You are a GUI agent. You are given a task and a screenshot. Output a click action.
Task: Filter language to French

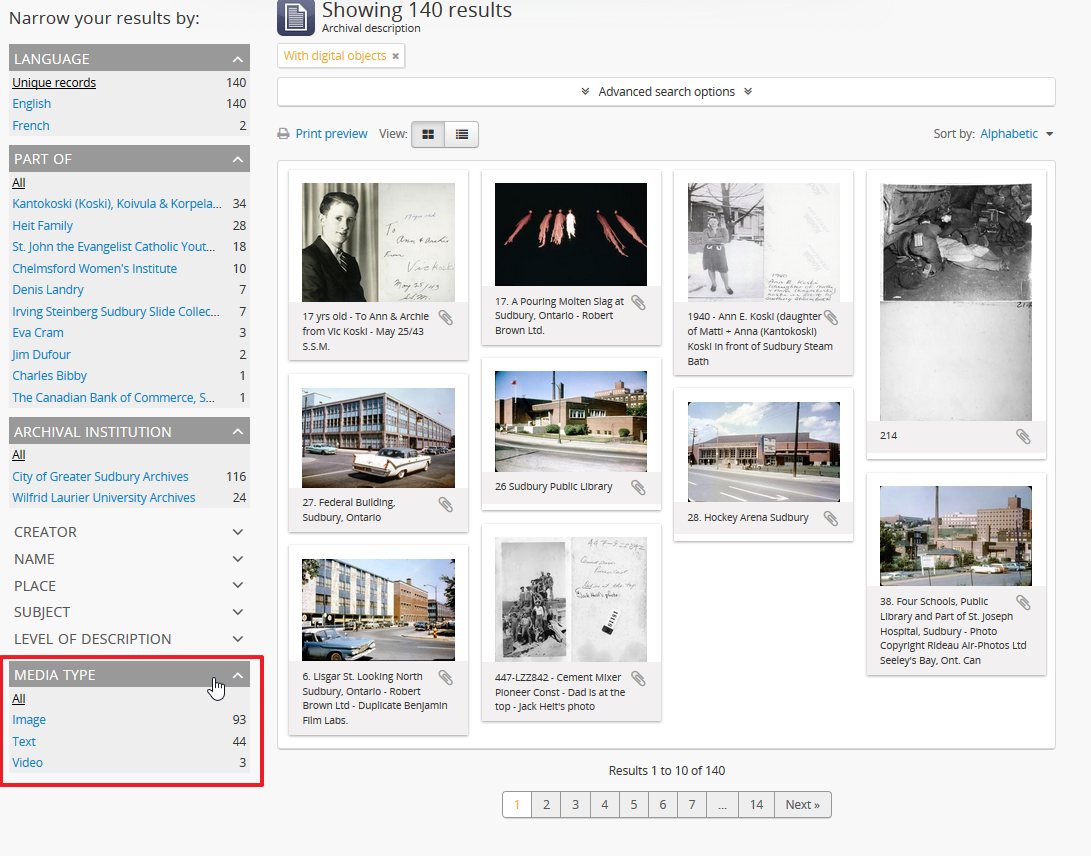point(31,126)
